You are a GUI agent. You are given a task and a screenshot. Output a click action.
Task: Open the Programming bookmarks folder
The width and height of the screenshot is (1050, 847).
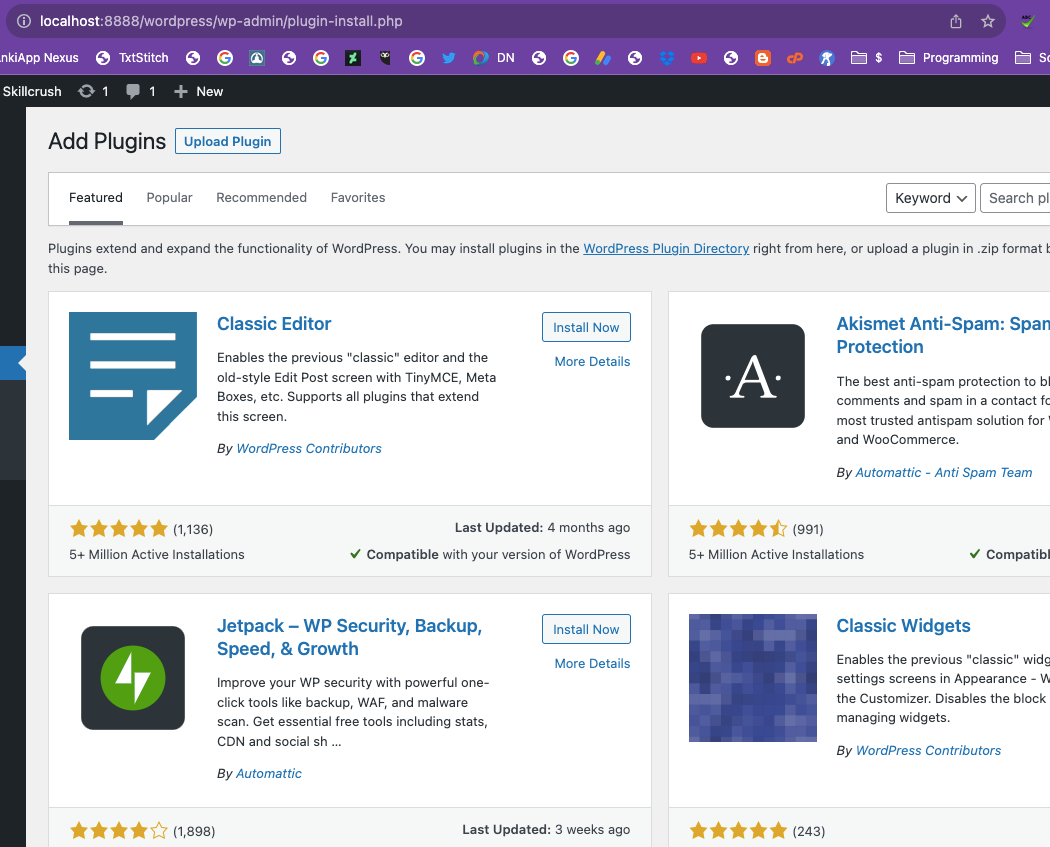coord(948,58)
